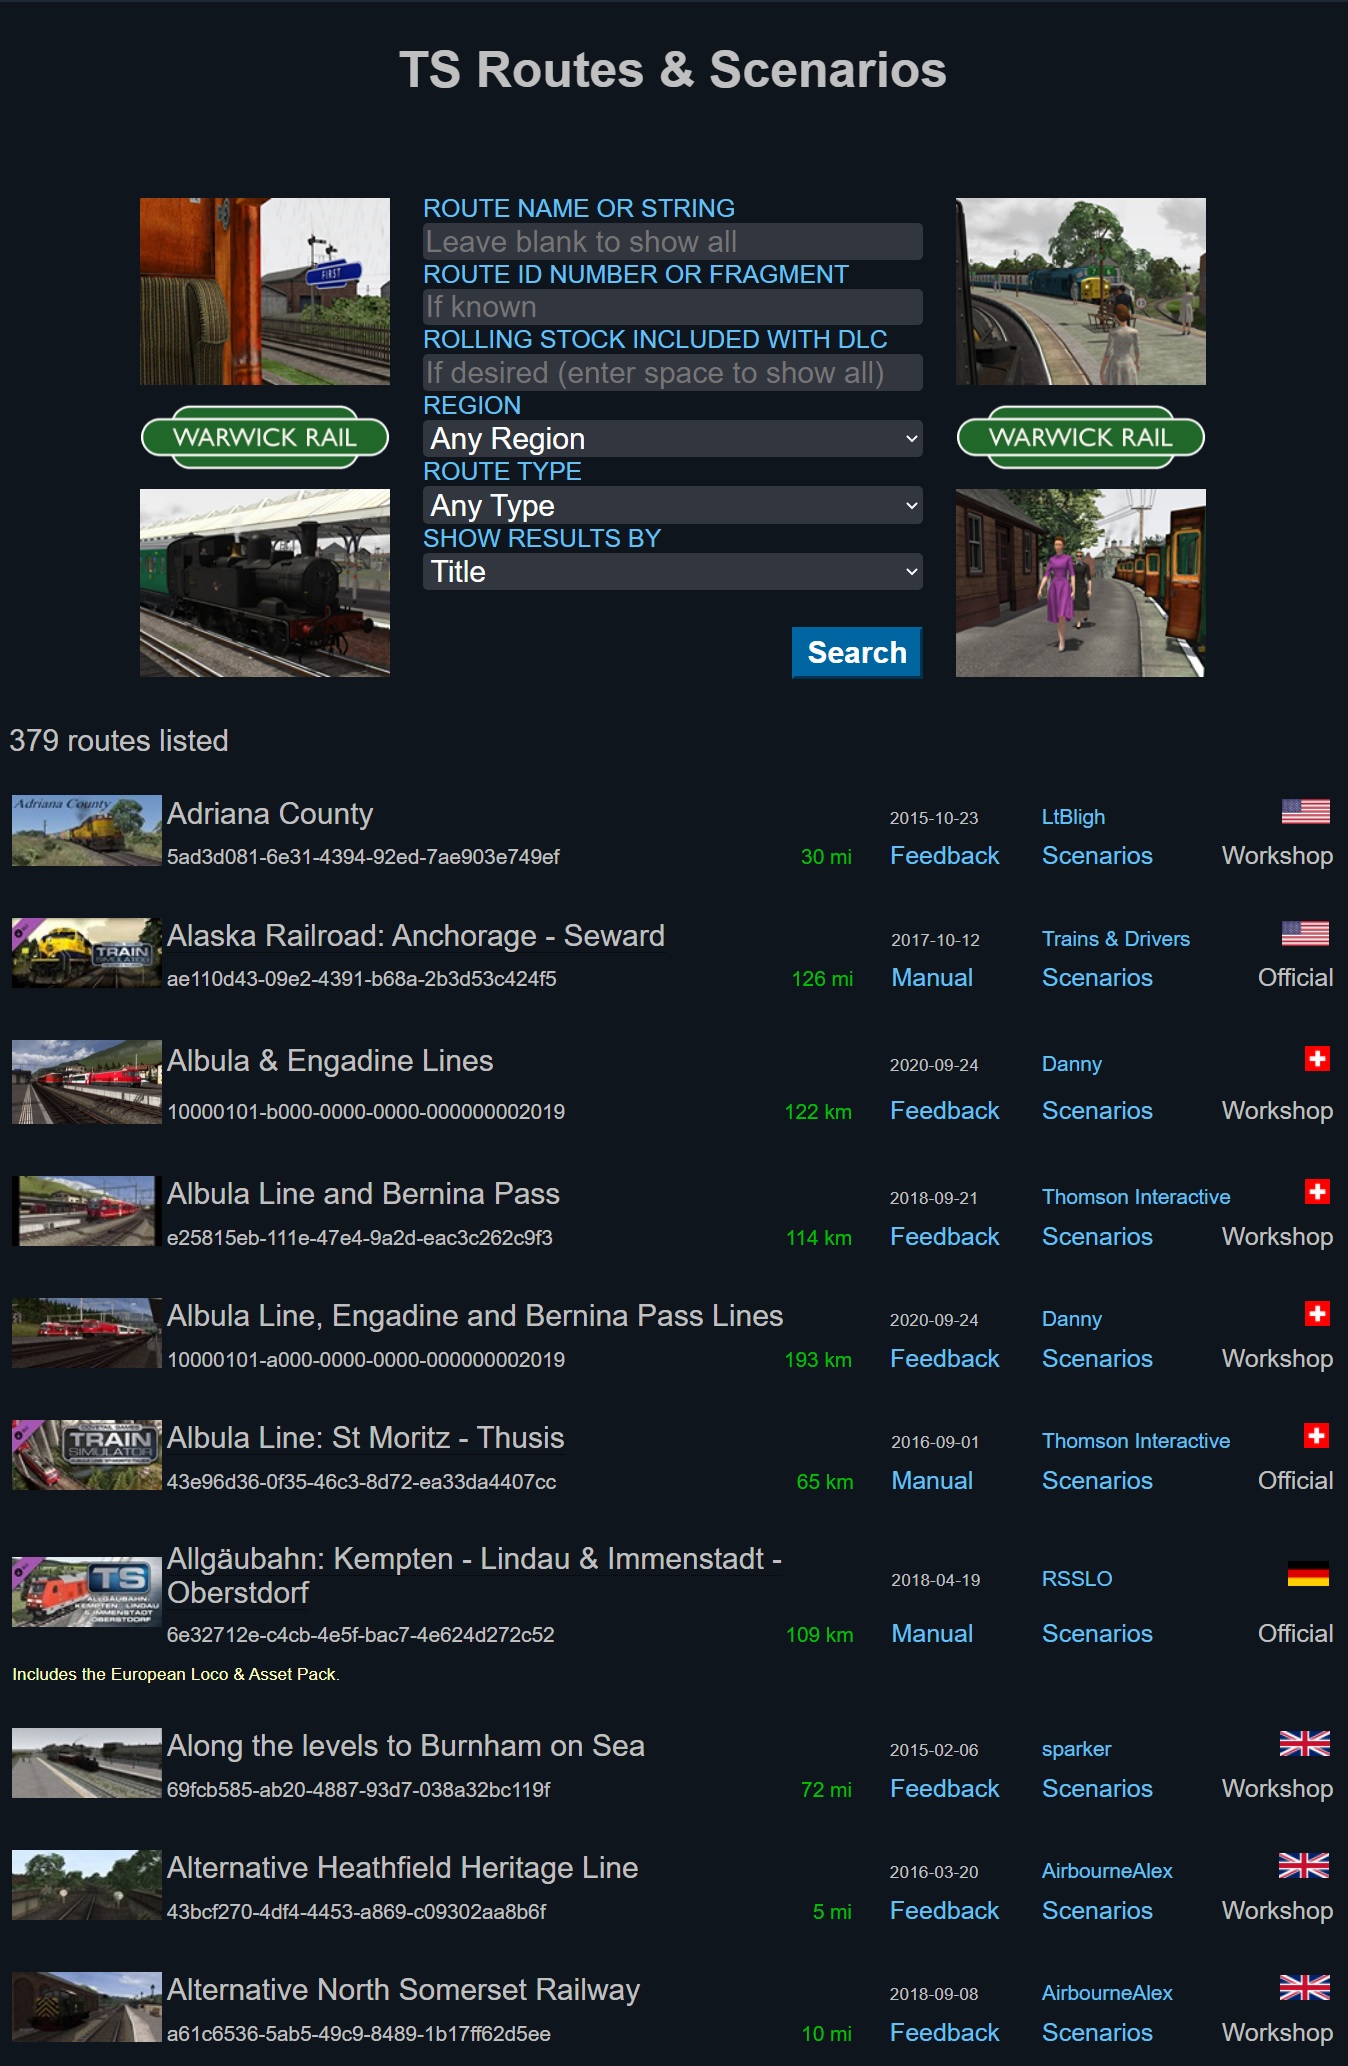Click the Swiss flag for Albula Line and Bernina Pass
This screenshot has width=1348, height=2066.
[x=1317, y=1191]
